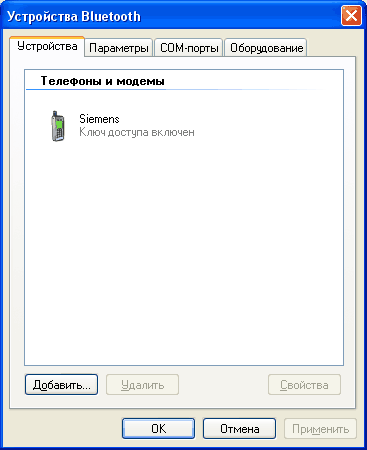Click the Применить button
This screenshot has height=450, width=367.
(x=320, y=429)
